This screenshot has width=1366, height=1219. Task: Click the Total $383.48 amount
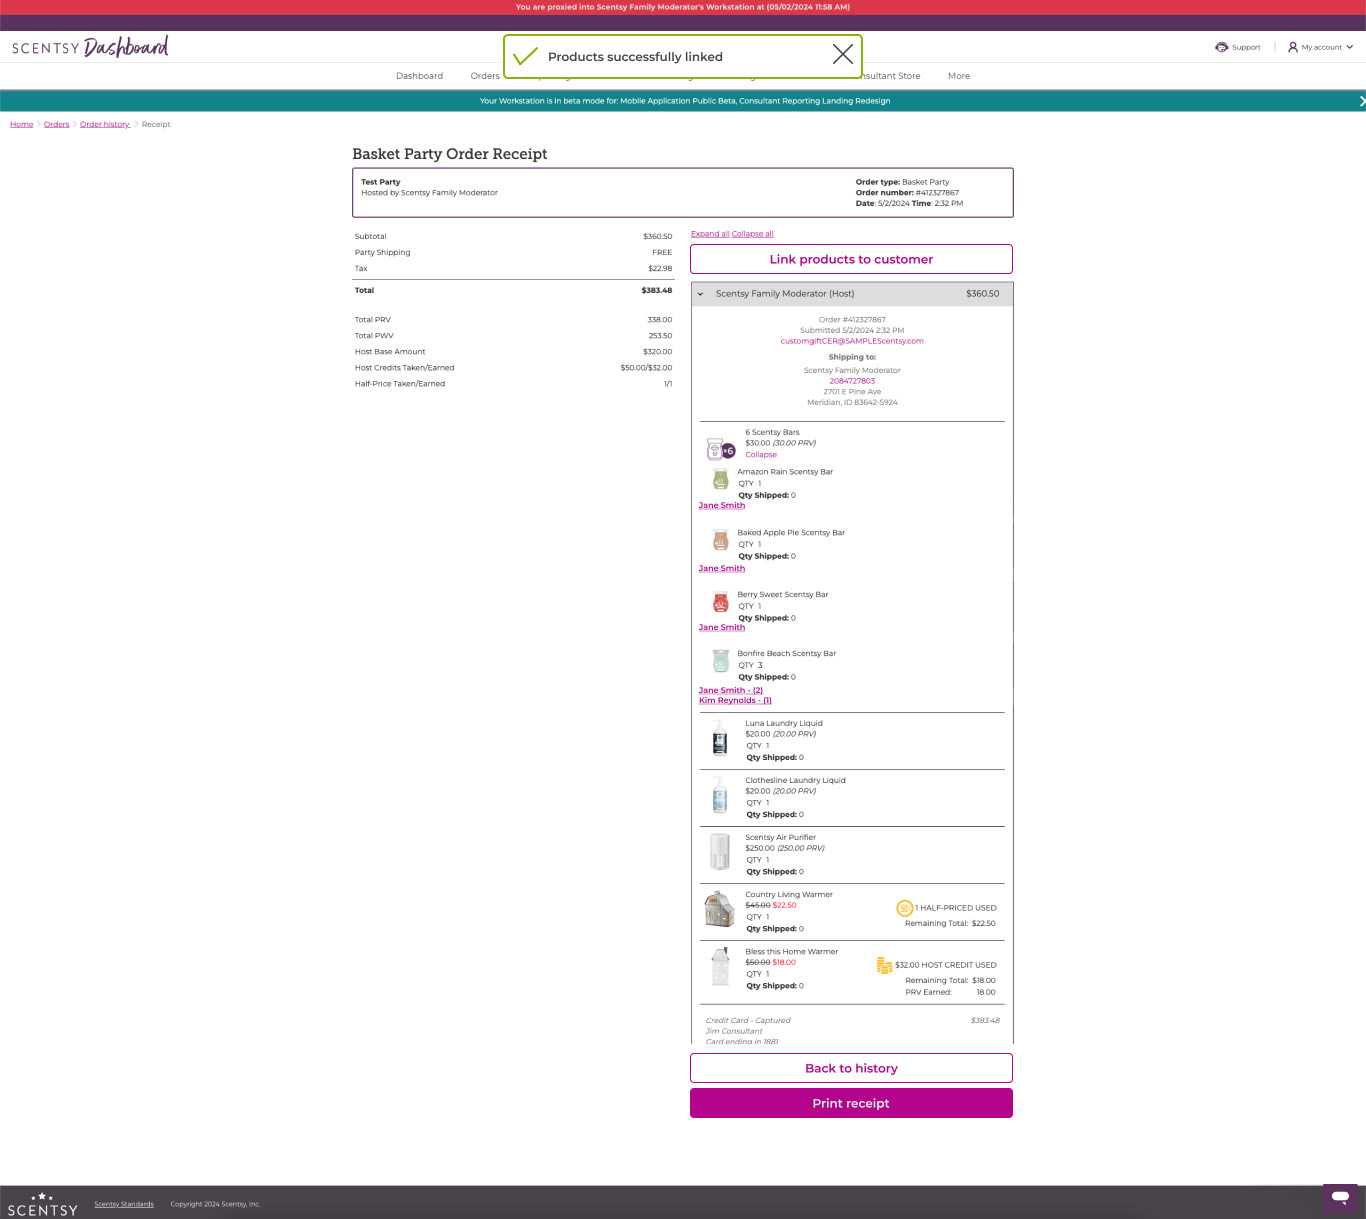(657, 290)
